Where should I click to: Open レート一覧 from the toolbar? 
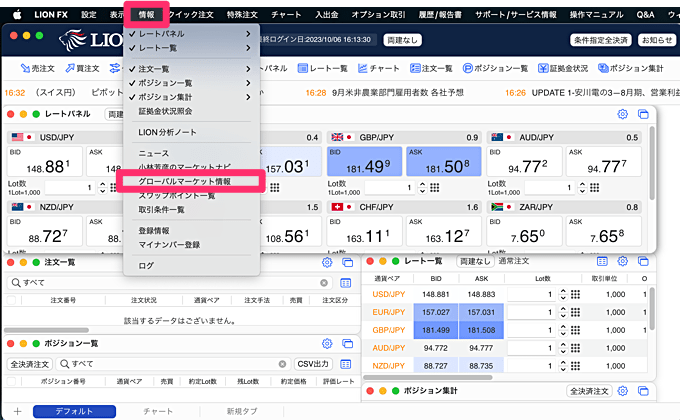click(323, 68)
